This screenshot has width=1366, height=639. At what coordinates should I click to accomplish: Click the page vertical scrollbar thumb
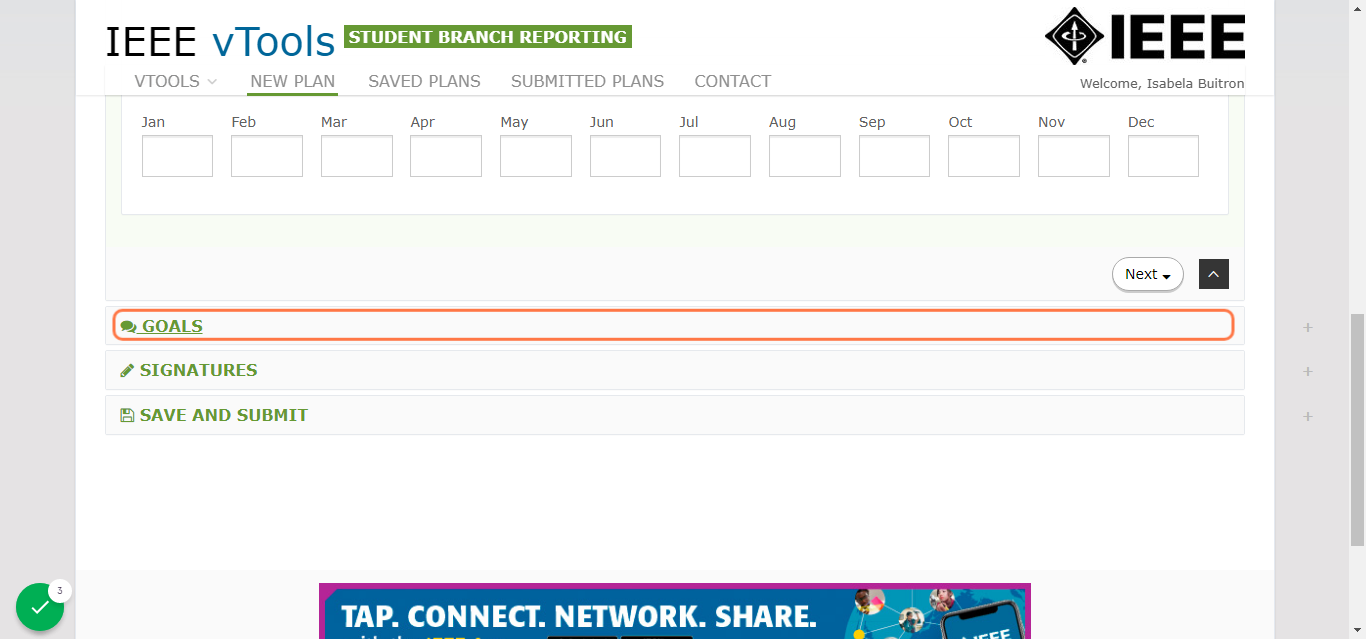1357,430
